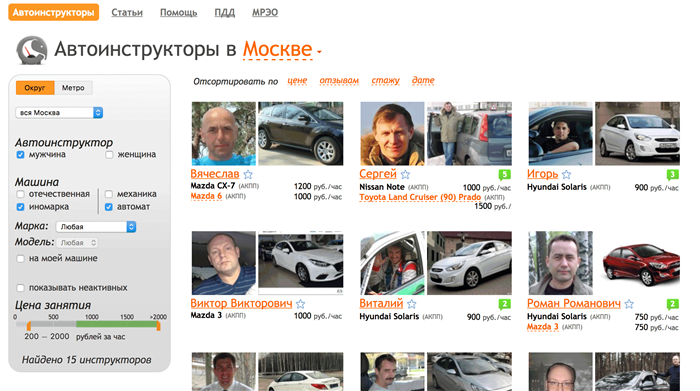The image size is (700, 391).
Task: Sort instructors by цене
Action: (297, 81)
